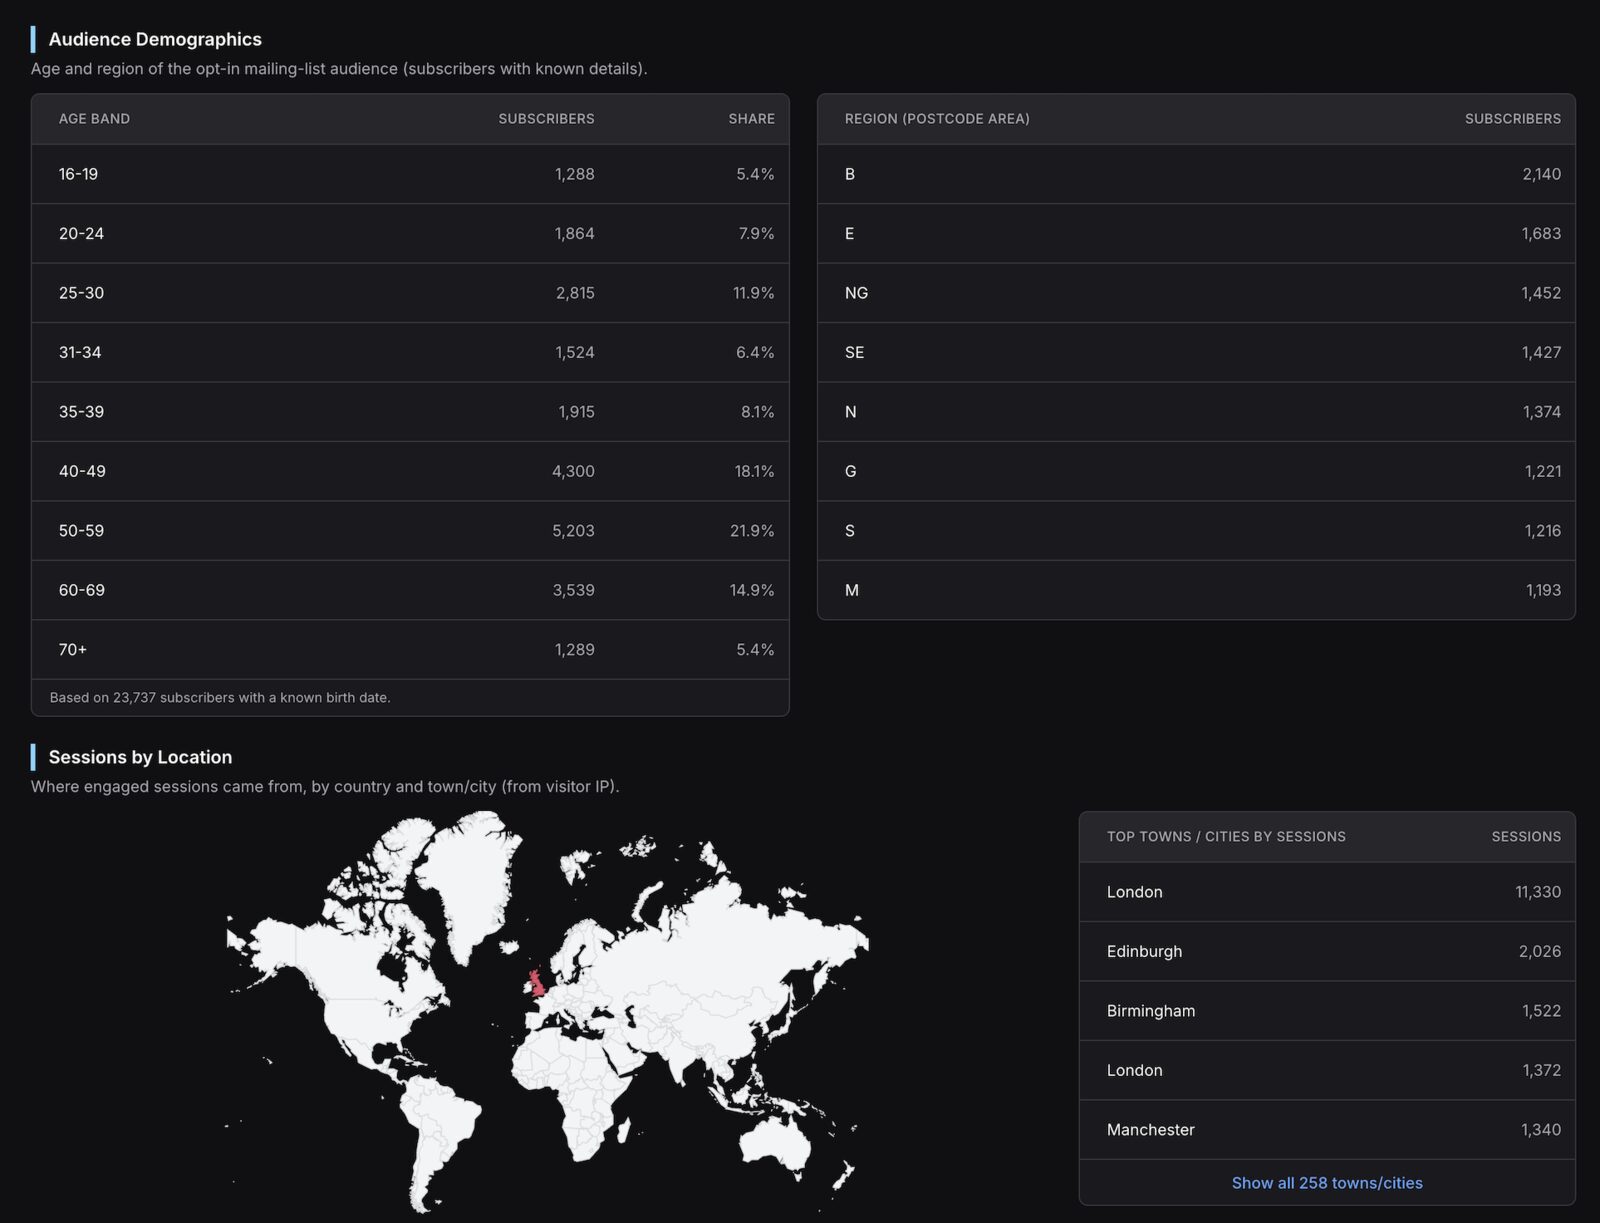The height and width of the screenshot is (1223, 1600).
Task: Click the TOP TOWNS / CITIES BY SESSIONS header
Action: click(1226, 837)
